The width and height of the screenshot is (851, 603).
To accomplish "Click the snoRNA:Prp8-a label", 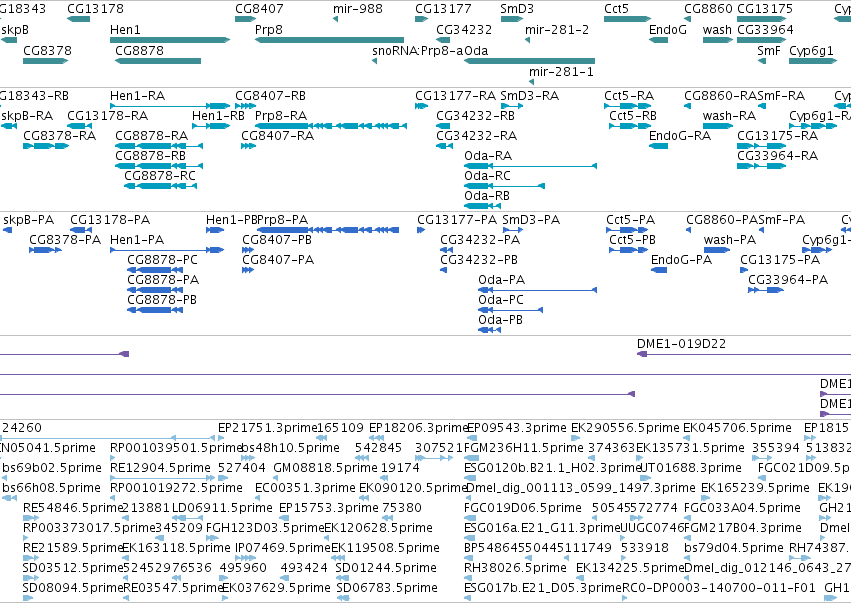I will (x=418, y=50).
